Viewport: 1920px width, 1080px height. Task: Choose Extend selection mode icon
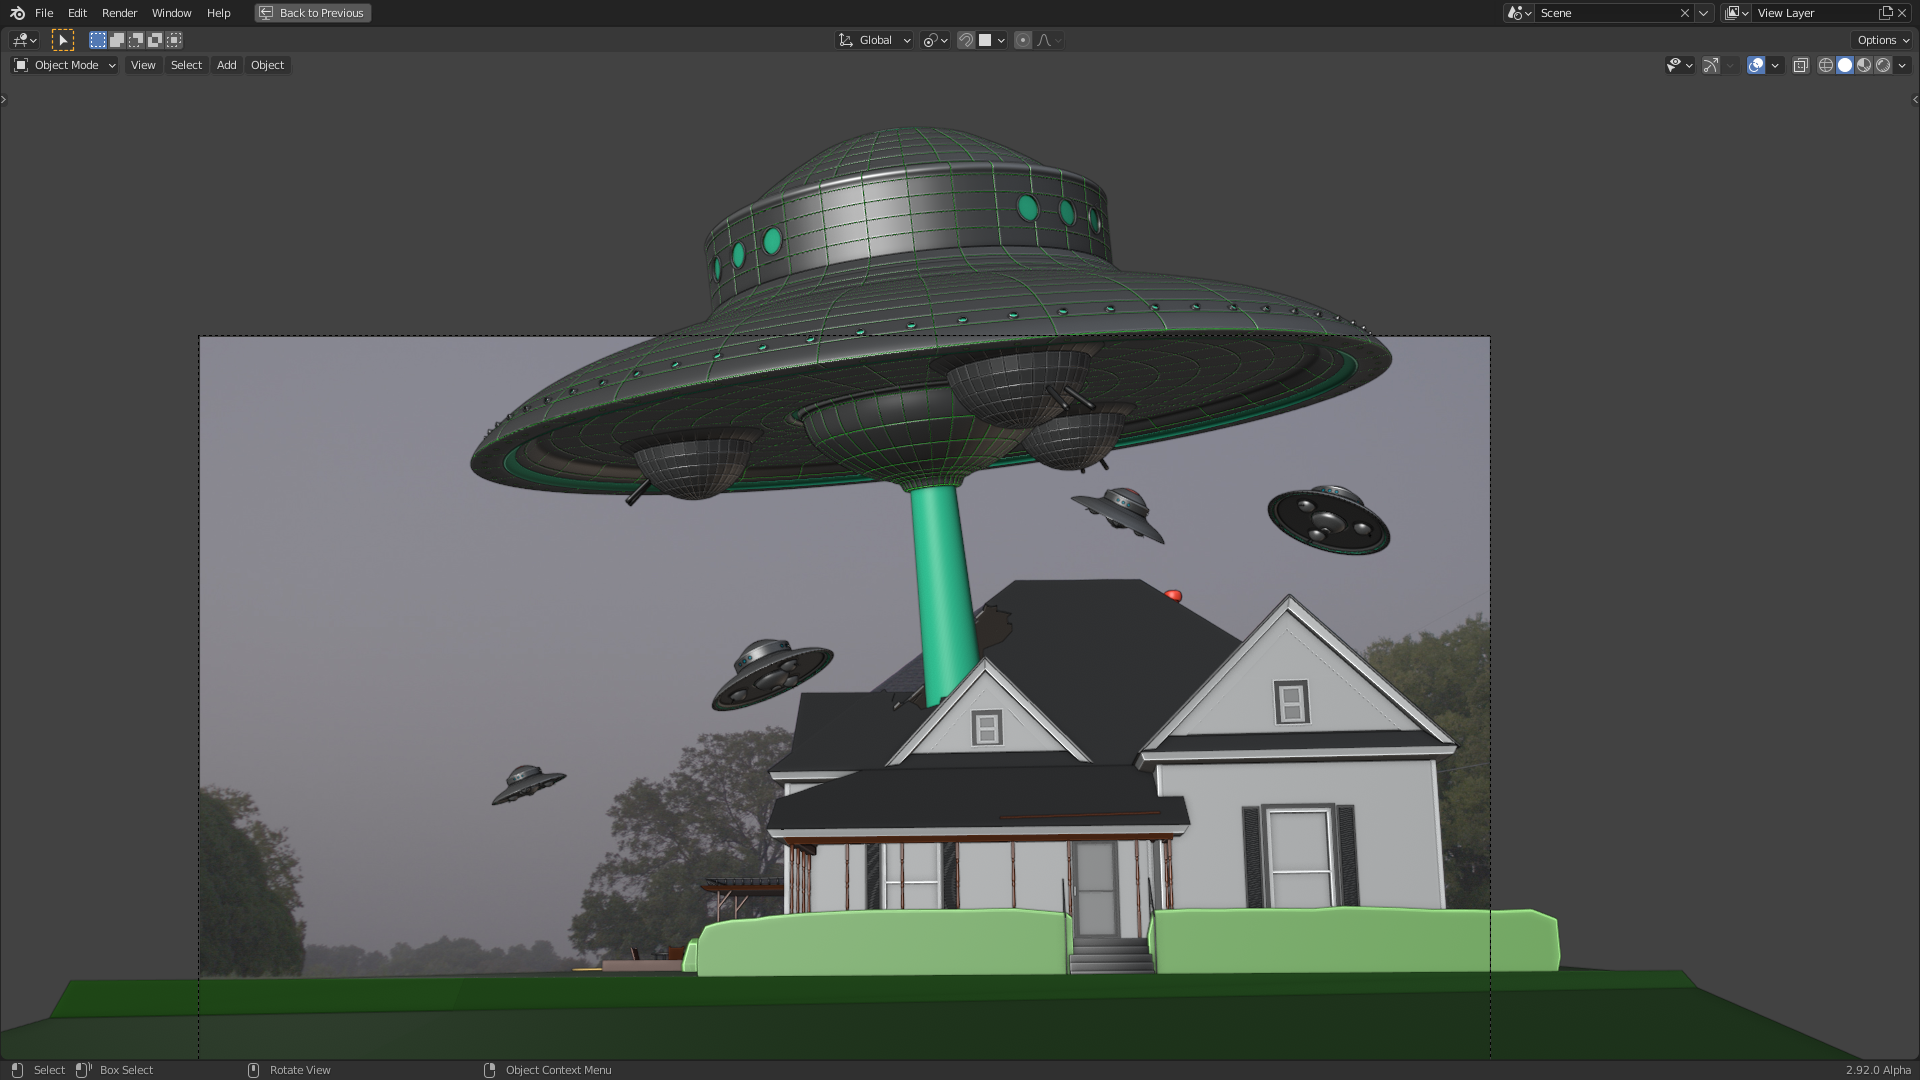click(x=117, y=40)
